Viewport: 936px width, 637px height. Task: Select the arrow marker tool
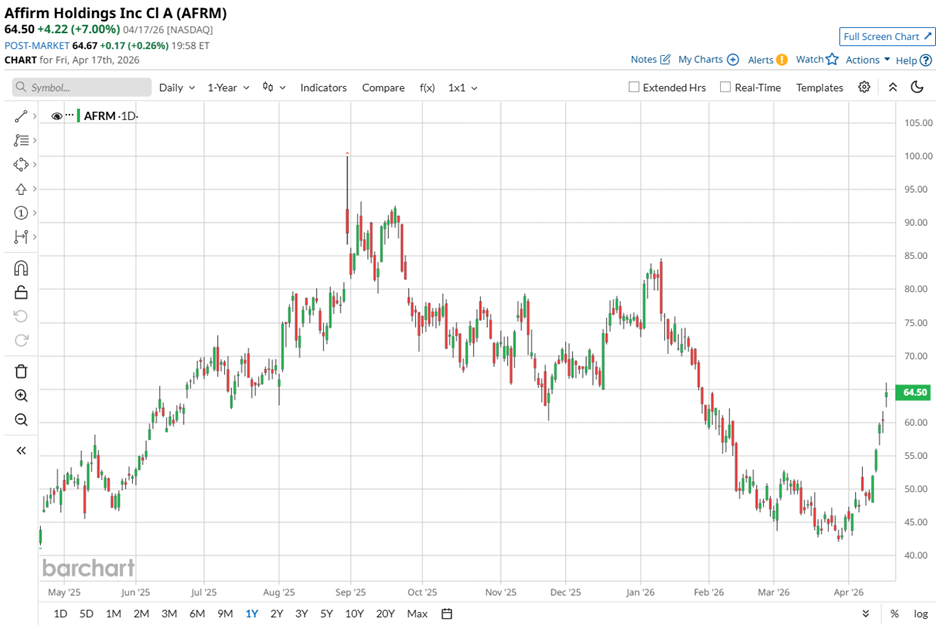[x=21, y=189]
